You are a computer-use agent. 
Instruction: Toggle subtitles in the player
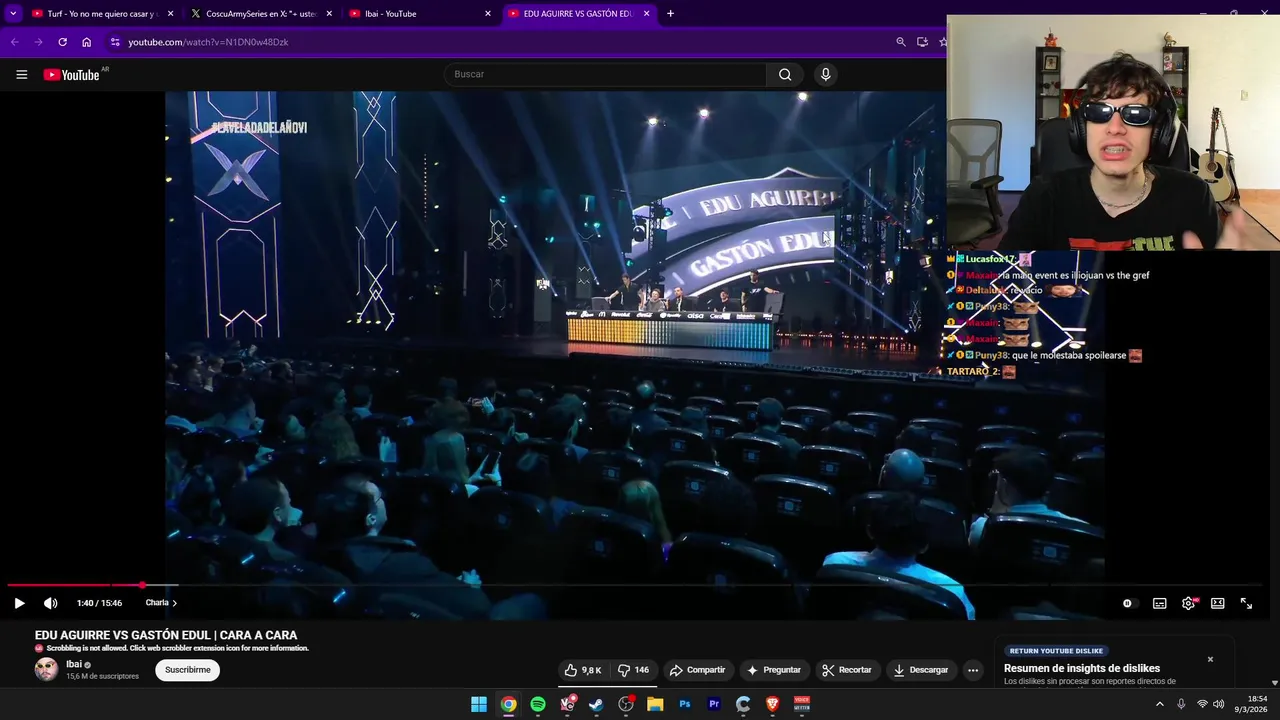[x=1159, y=603]
